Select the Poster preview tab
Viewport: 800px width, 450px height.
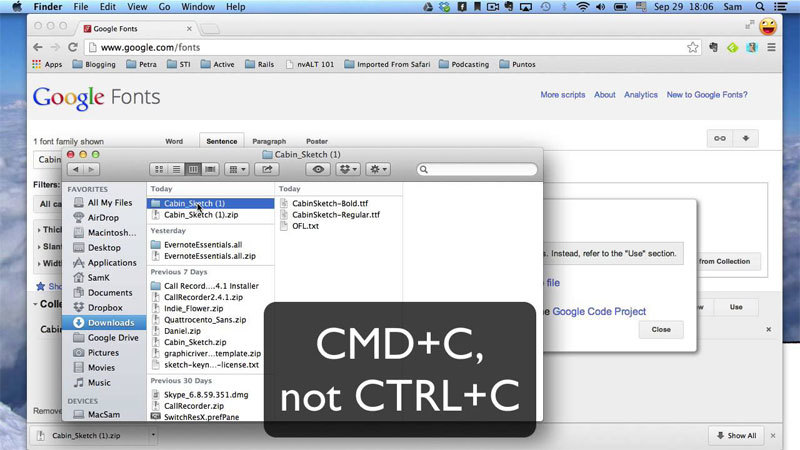(316, 141)
